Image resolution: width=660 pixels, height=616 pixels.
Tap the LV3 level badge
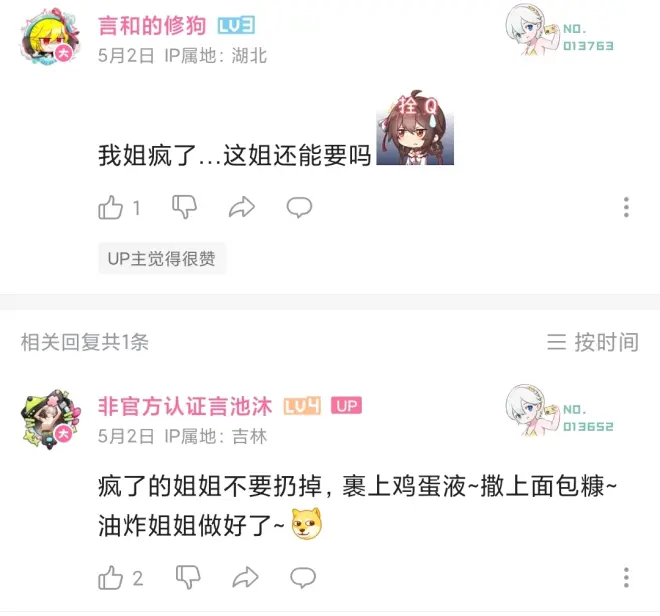point(236,26)
